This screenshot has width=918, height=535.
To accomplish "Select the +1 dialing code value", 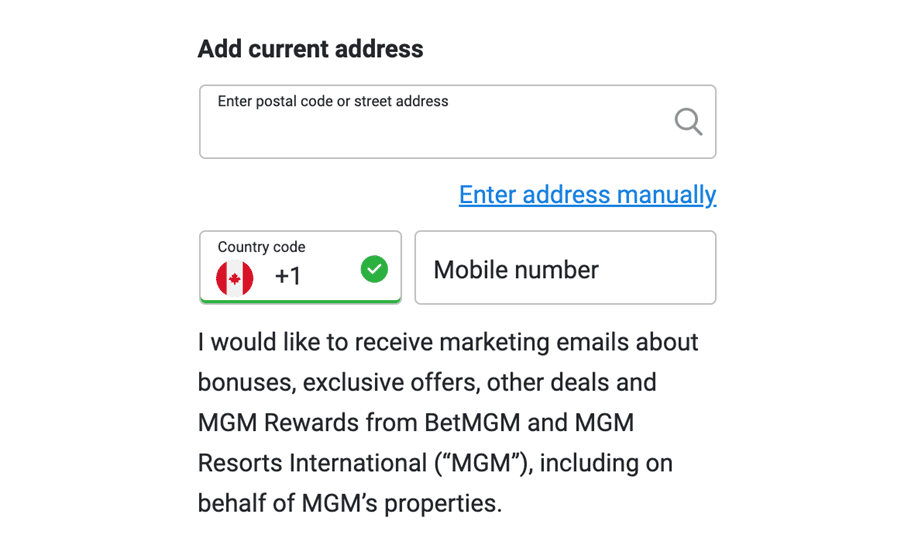I will coord(288,276).
